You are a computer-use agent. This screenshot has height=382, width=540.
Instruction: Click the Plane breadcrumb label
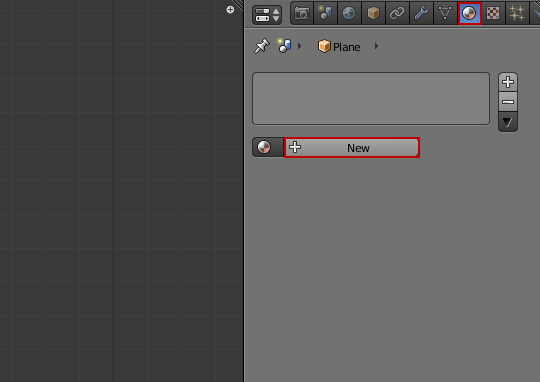[x=346, y=47]
